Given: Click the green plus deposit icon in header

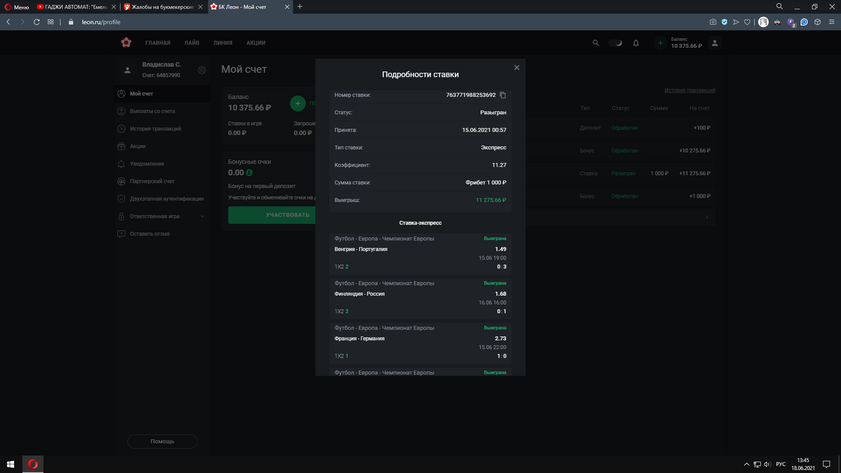Looking at the screenshot, I should 660,43.
